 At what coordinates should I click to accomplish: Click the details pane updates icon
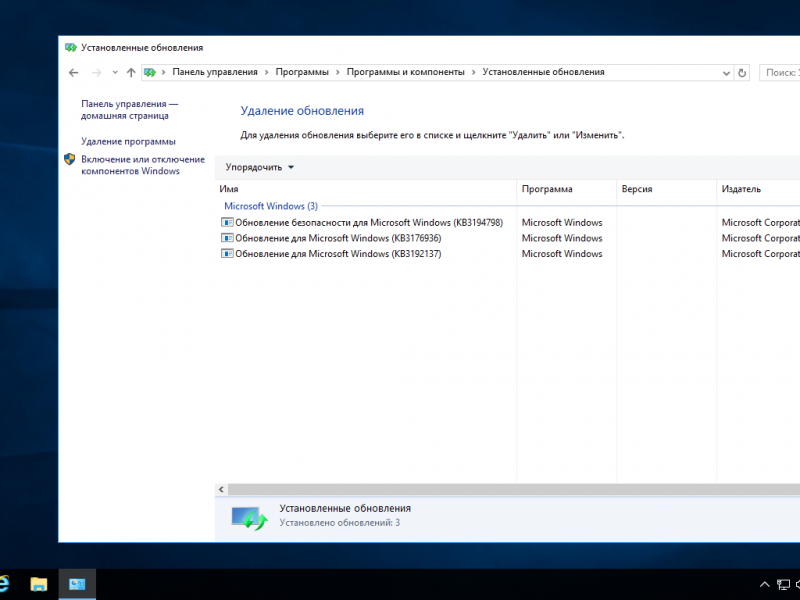[249, 517]
